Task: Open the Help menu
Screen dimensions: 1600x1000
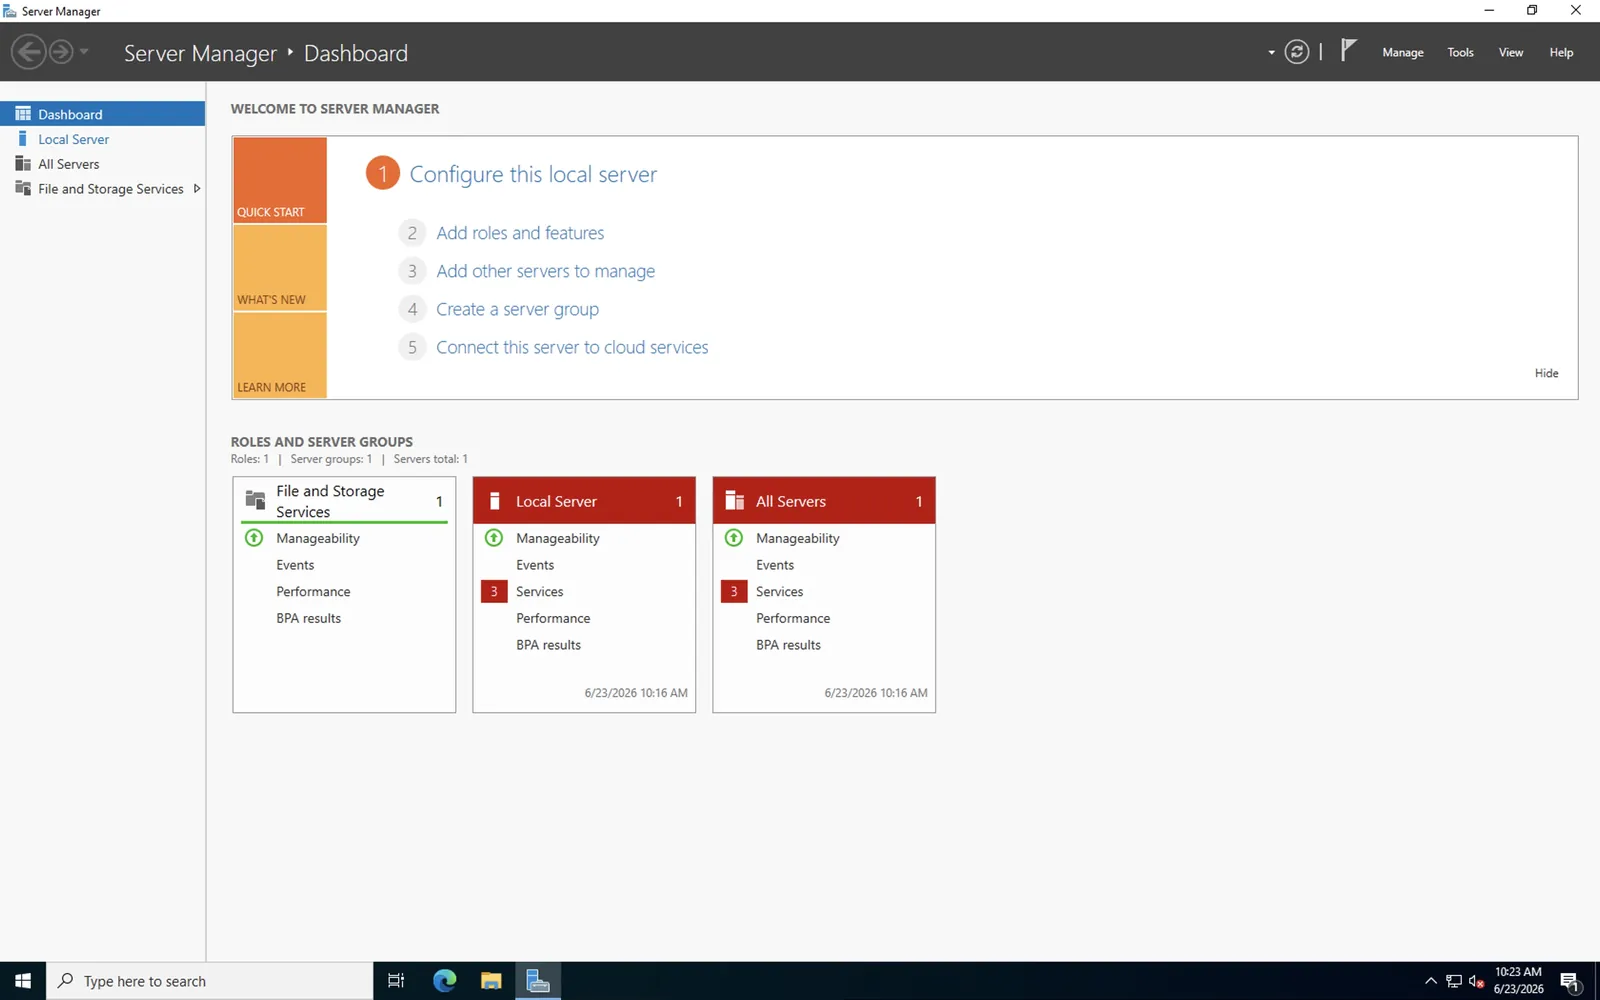Action: coord(1561,53)
